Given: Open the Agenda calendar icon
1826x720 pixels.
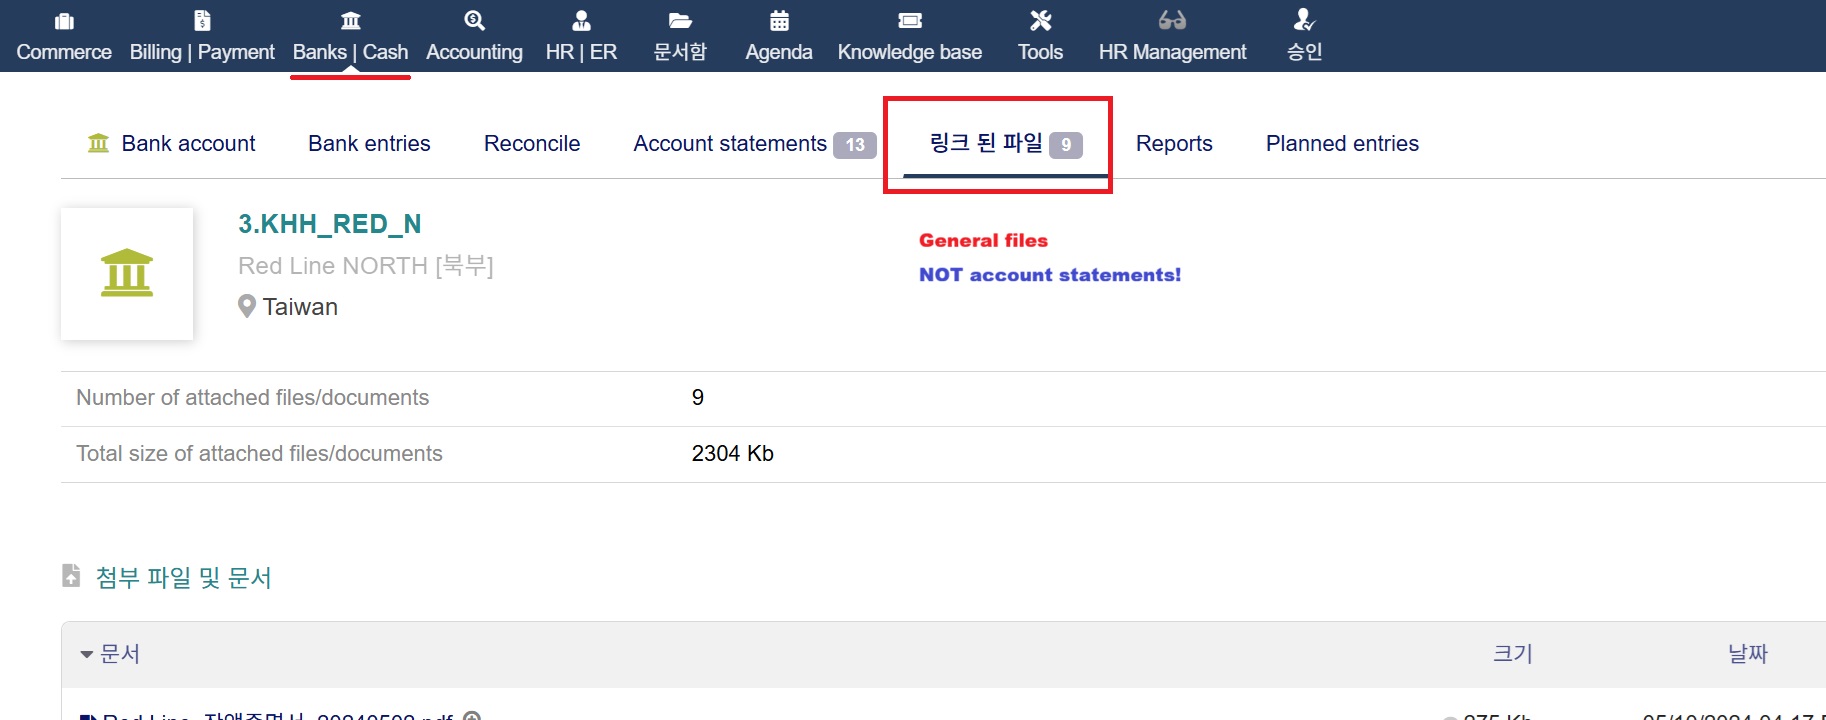Looking at the screenshot, I should coord(779,21).
